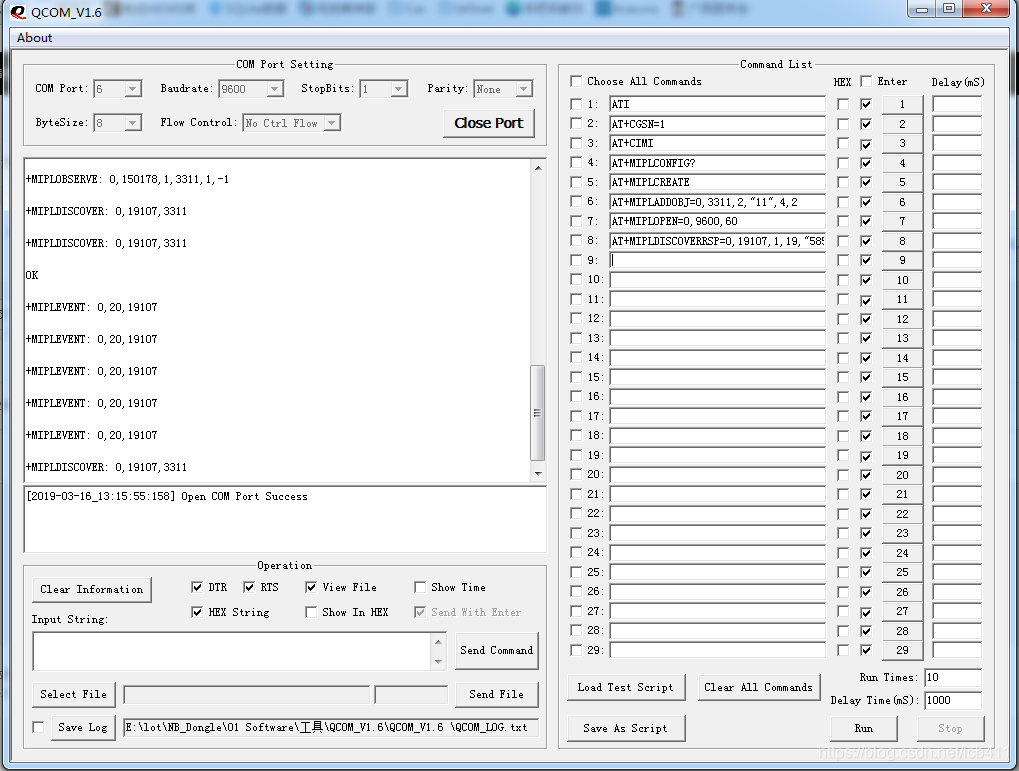Click the Input String text area

click(231, 651)
